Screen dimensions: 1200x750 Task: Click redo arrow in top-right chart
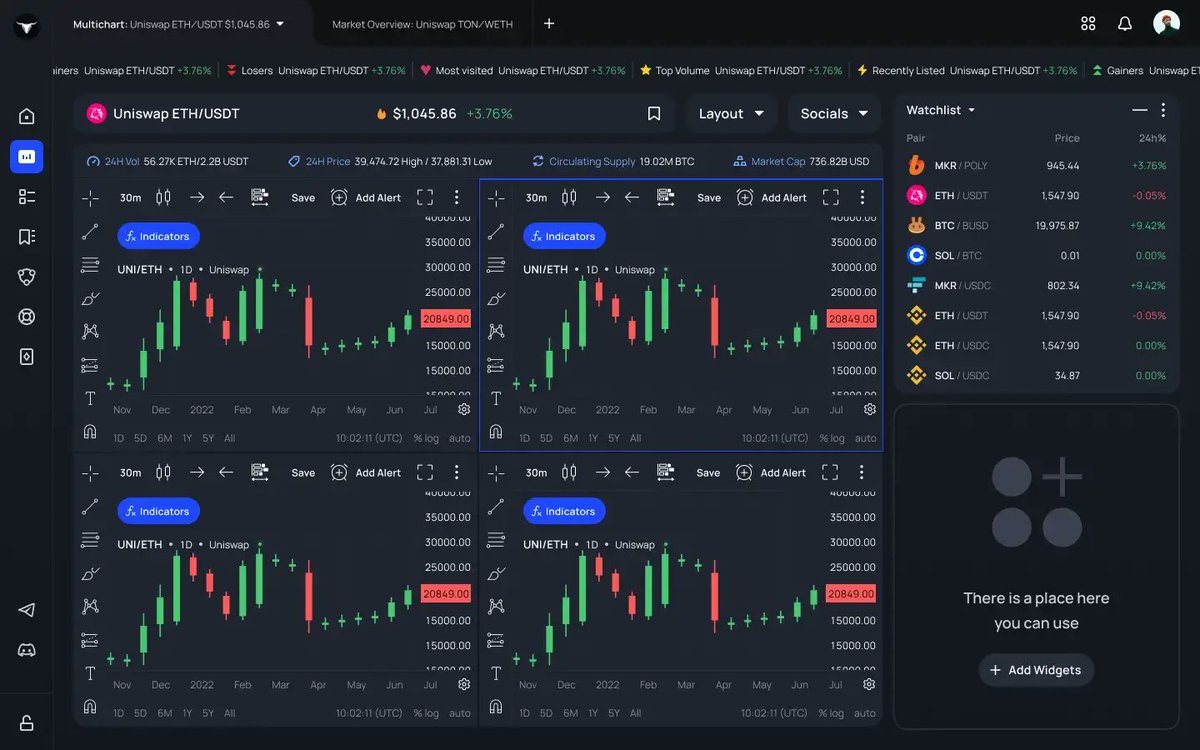[x=602, y=197]
